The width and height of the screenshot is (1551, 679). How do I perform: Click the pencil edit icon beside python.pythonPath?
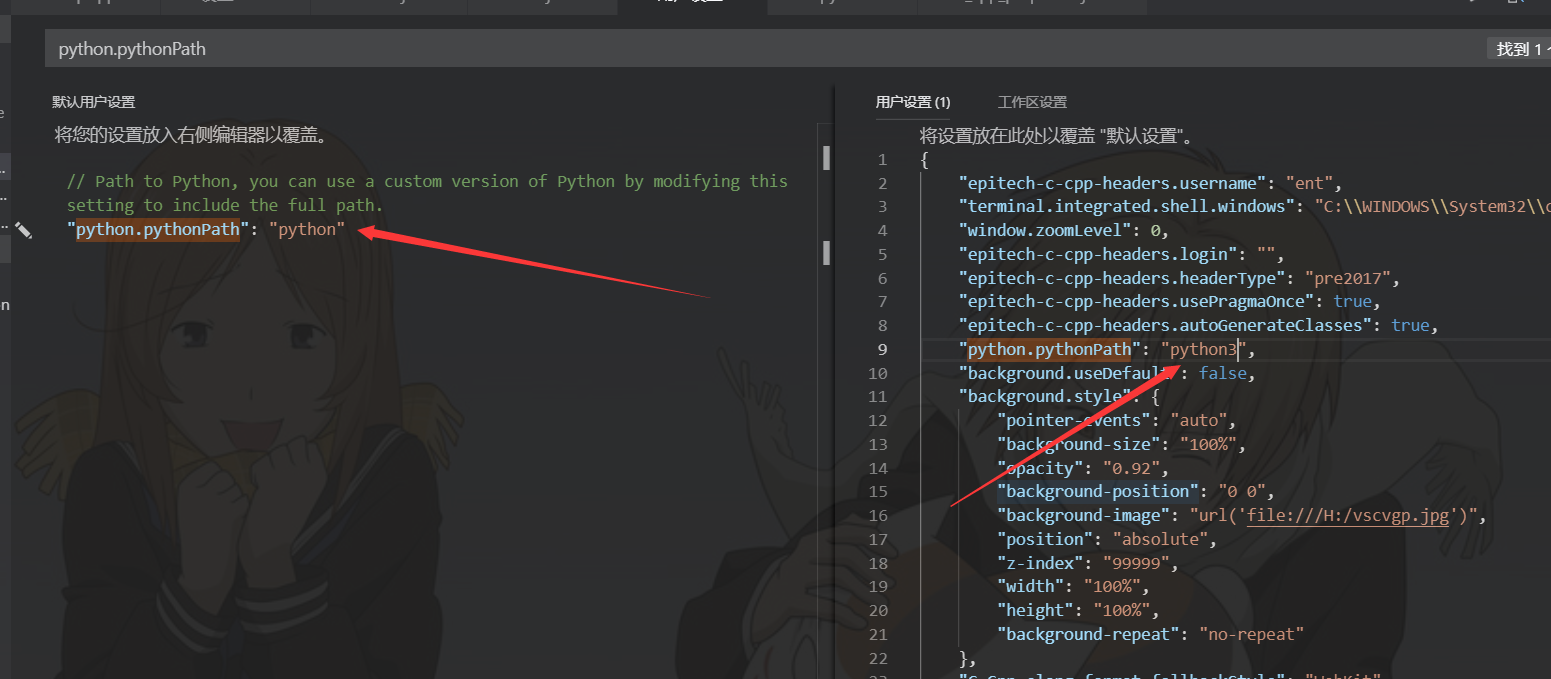coord(24,230)
